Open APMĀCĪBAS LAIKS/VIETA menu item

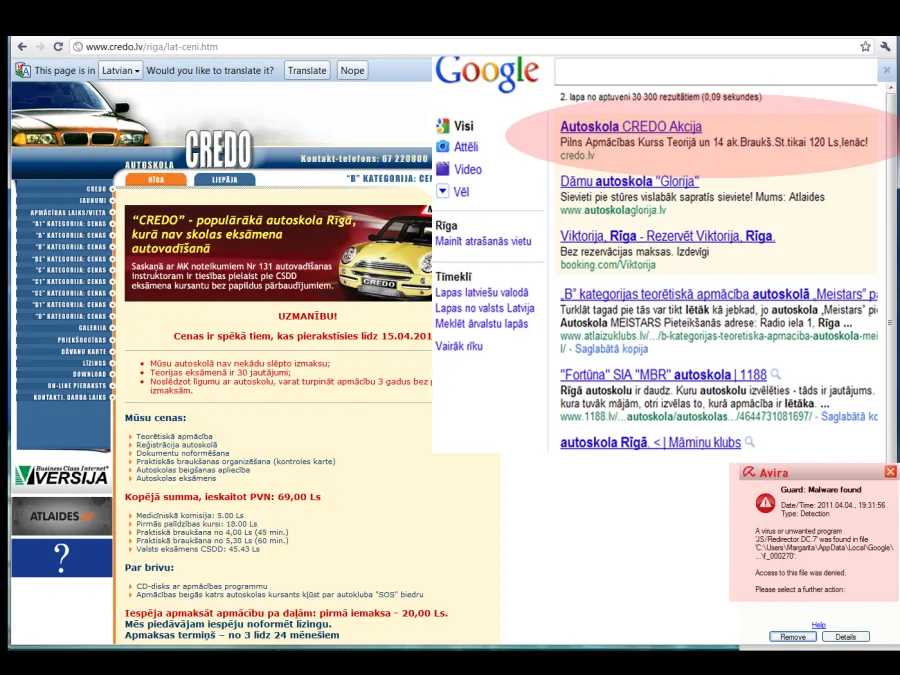tap(68, 212)
